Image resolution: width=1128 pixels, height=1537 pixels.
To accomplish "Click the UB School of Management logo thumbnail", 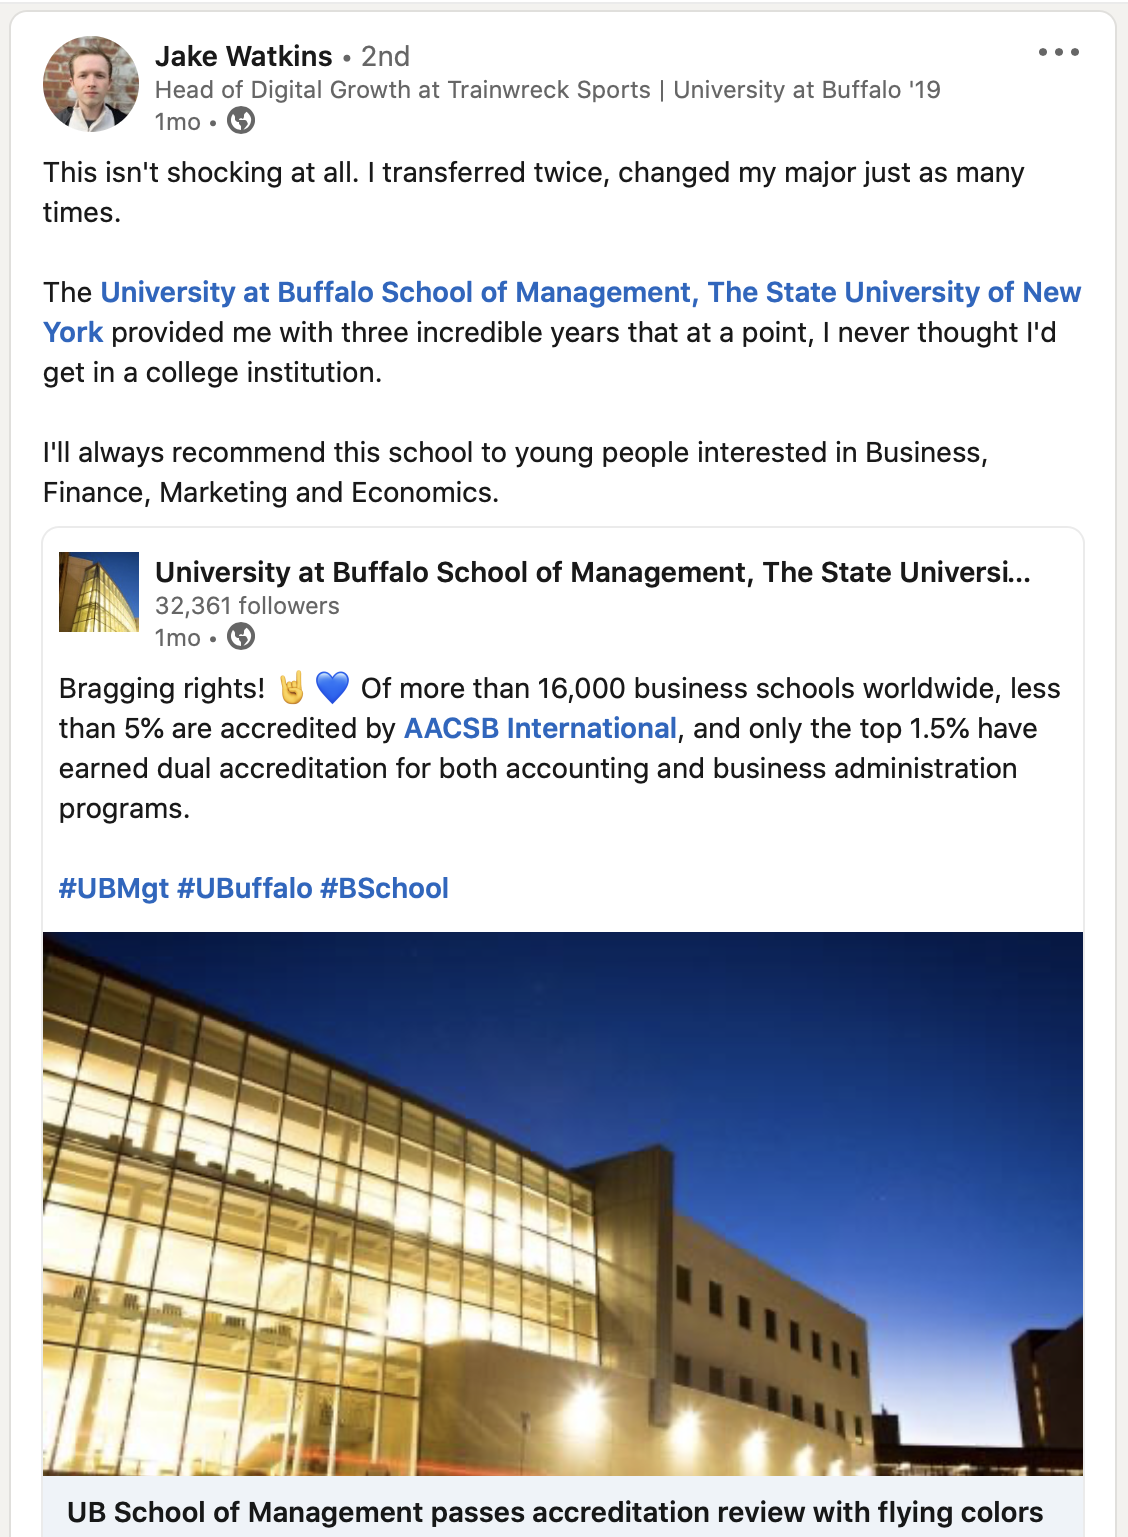I will click(x=99, y=592).
